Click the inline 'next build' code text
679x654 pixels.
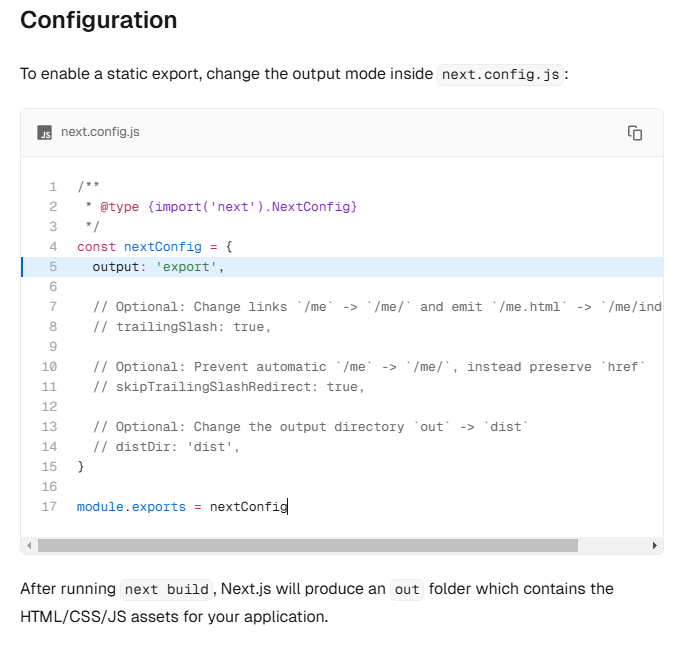167,589
